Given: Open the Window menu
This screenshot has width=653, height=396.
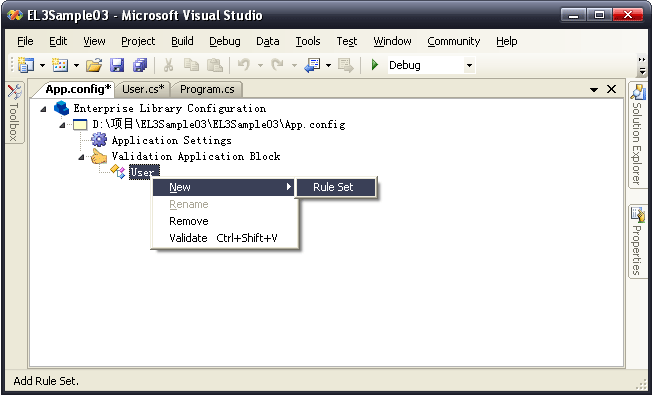Looking at the screenshot, I should pos(392,41).
